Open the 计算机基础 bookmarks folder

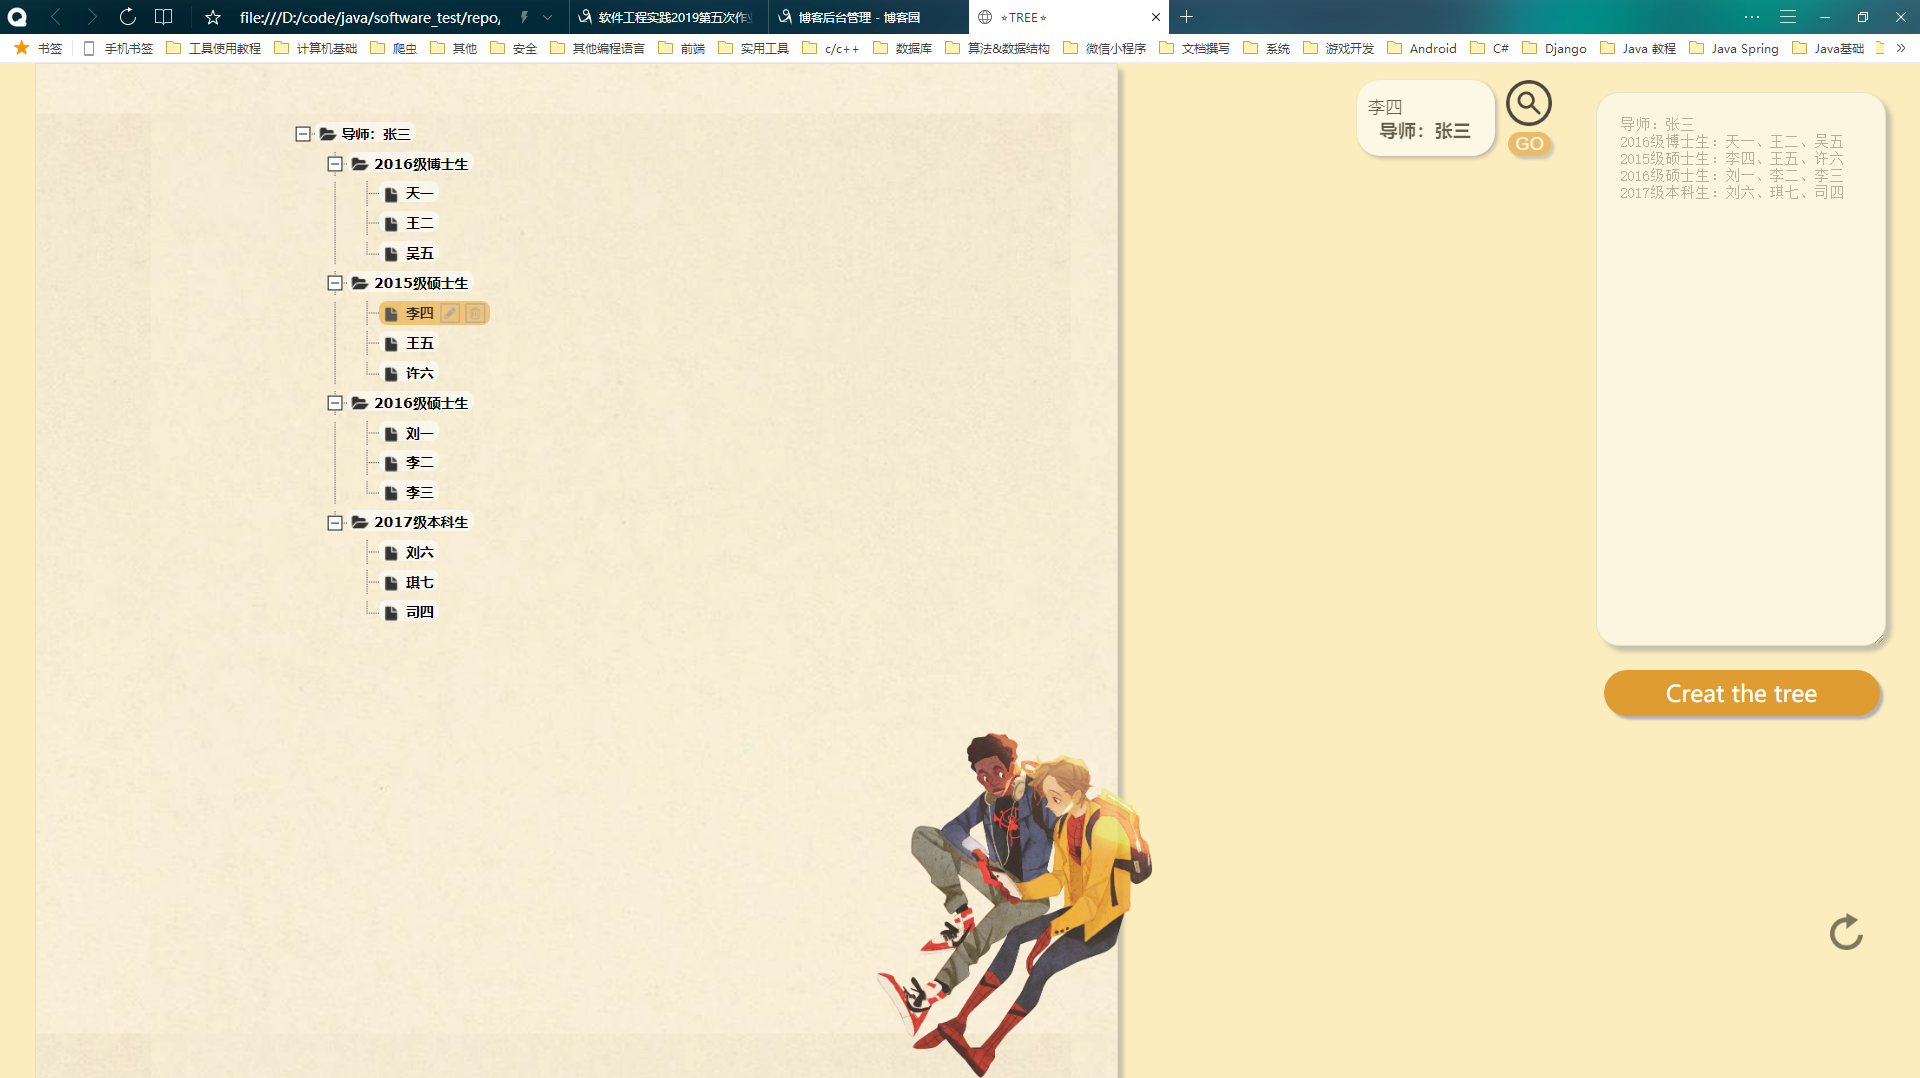pos(316,48)
